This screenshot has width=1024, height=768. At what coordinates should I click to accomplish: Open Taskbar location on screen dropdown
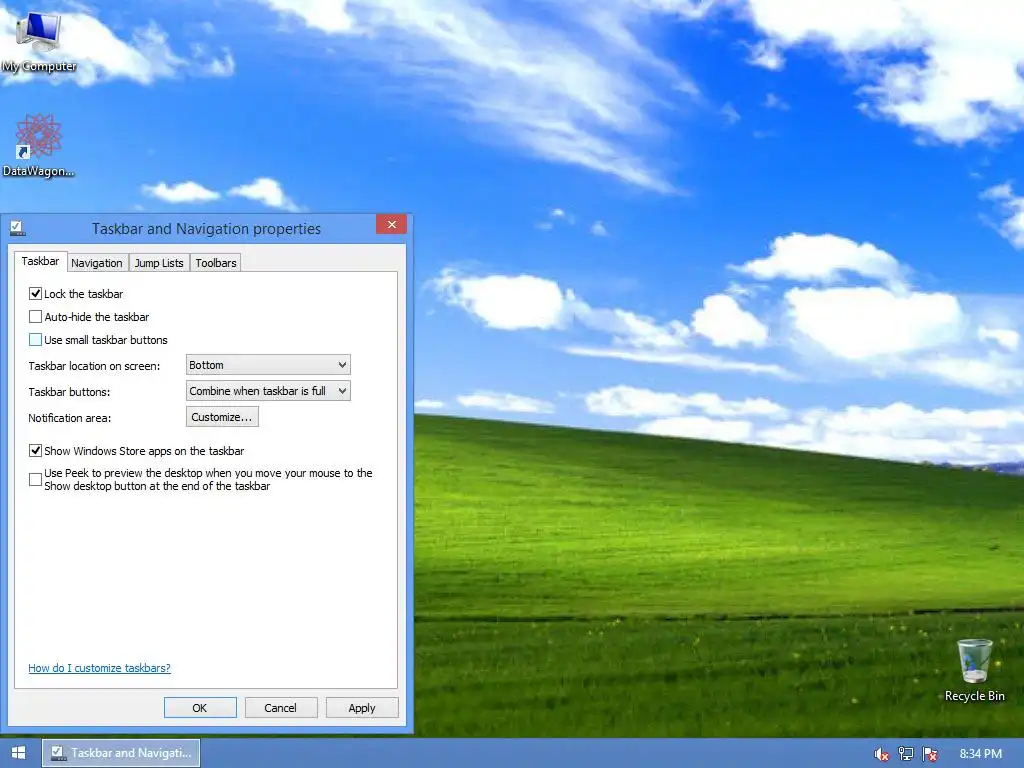[268, 365]
